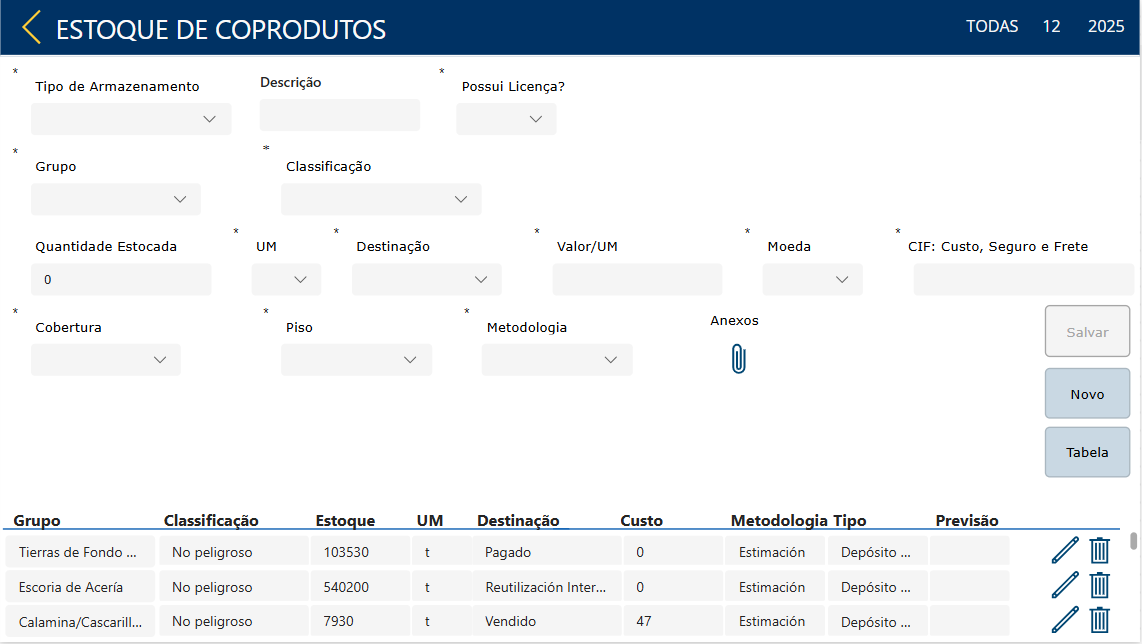Edit the Calamina/Cascarilla row
Screen dimensions: 1142x644
tap(1065, 620)
